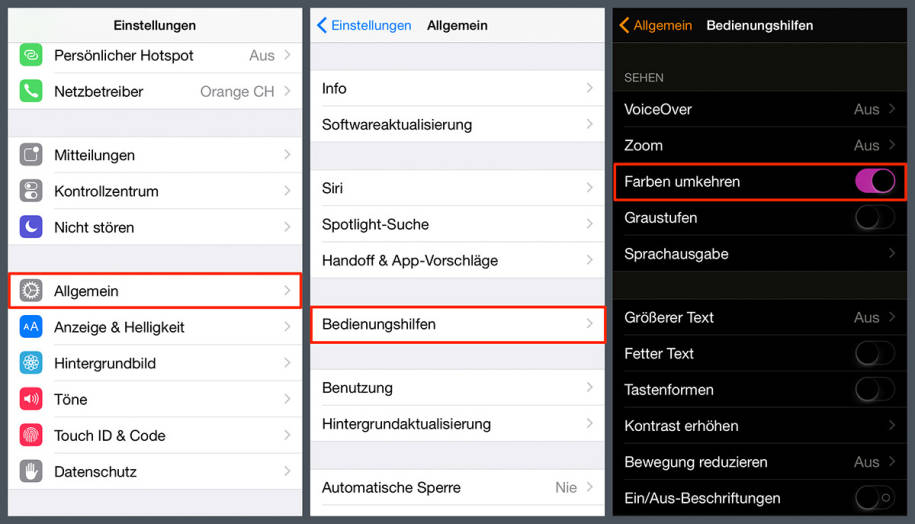Go back via blue Einstellungen link
The image size is (915, 524).
364,25
